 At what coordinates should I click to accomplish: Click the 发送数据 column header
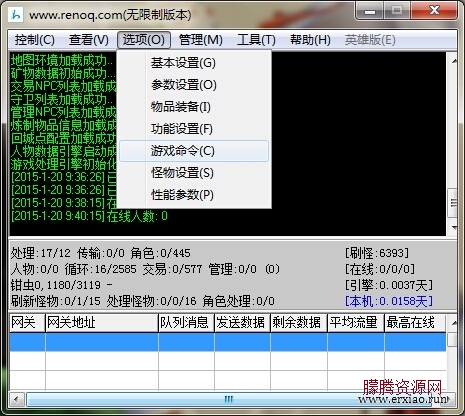coord(242,323)
